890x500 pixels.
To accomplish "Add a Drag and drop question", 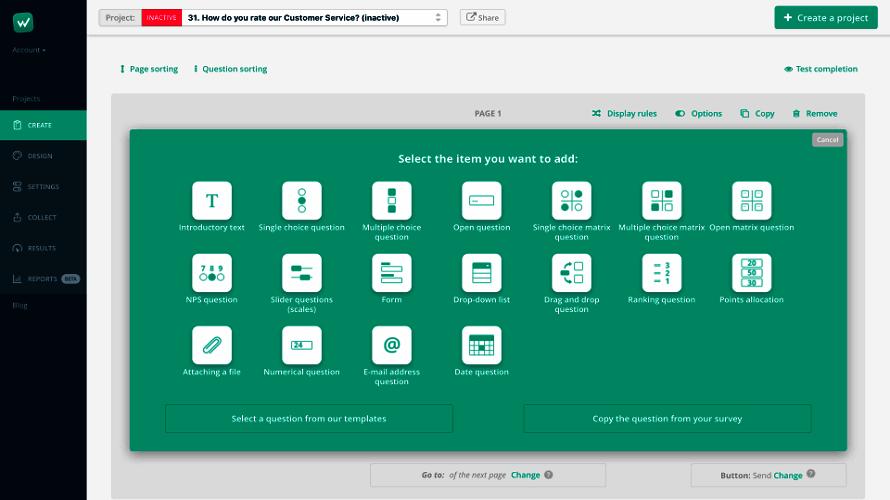I will [x=572, y=273].
